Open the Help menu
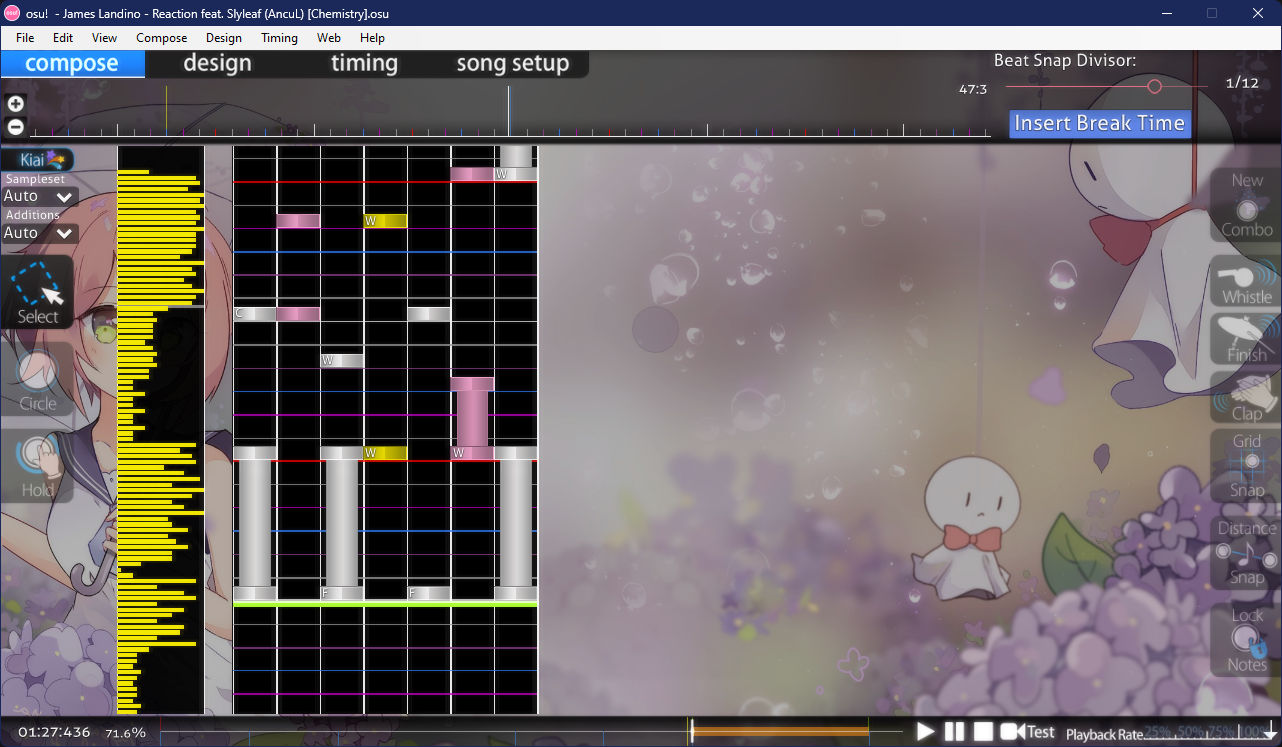This screenshot has width=1282, height=747. (372, 37)
